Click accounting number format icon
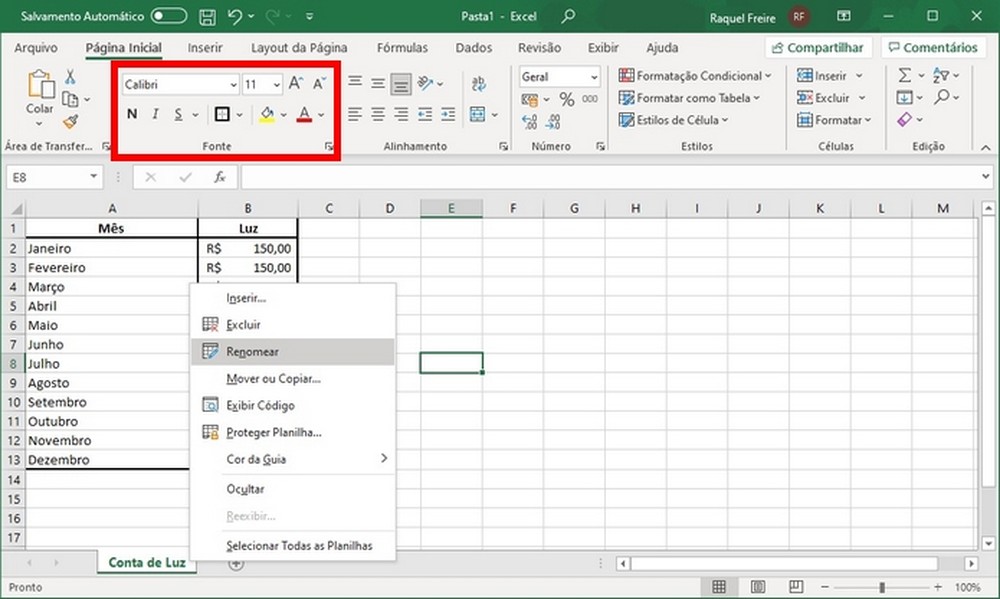 click(530, 100)
